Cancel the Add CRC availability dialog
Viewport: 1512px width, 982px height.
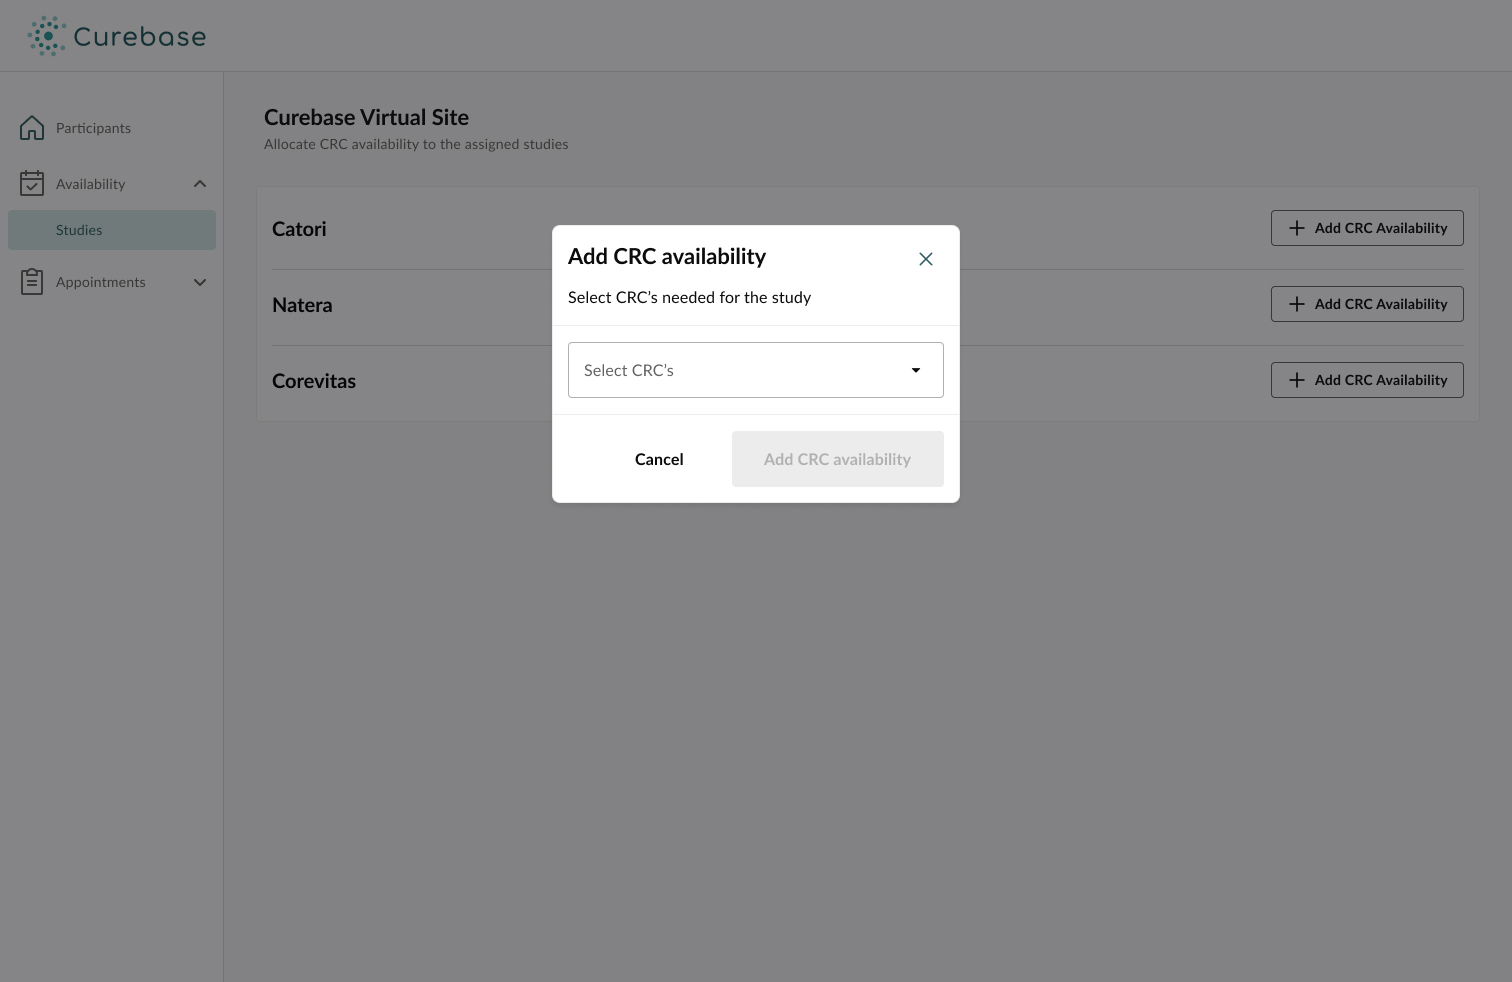[x=659, y=459]
